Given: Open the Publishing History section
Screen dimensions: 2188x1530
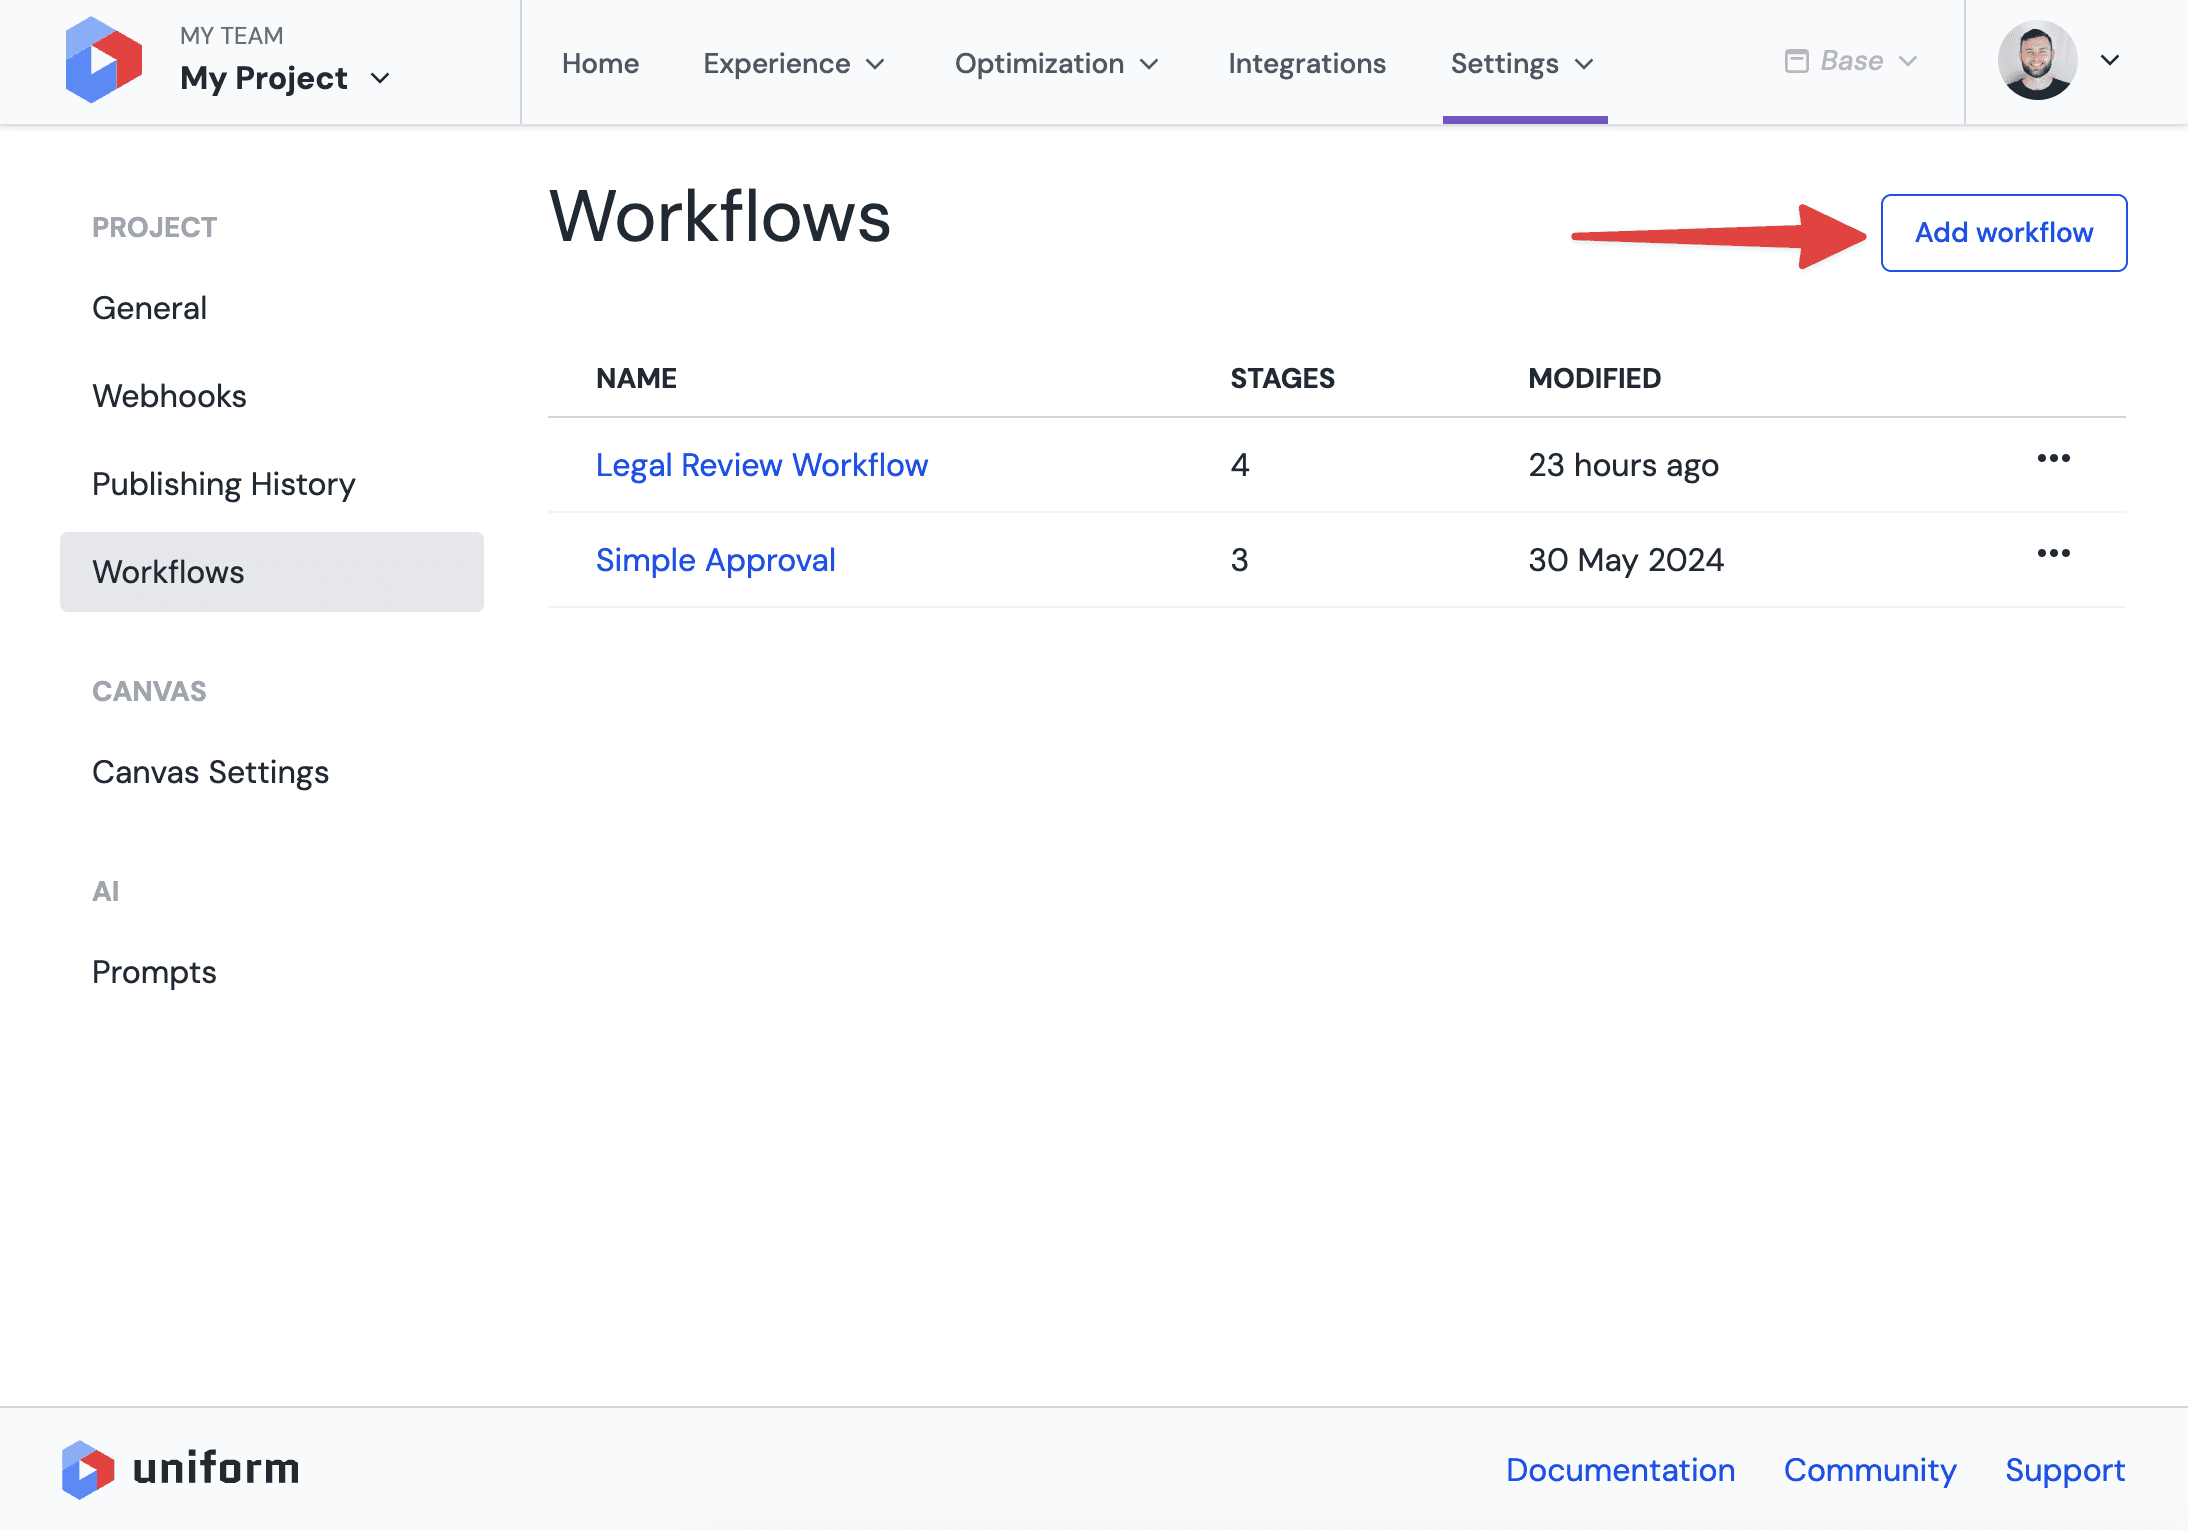Looking at the screenshot, I should [224, 484].
